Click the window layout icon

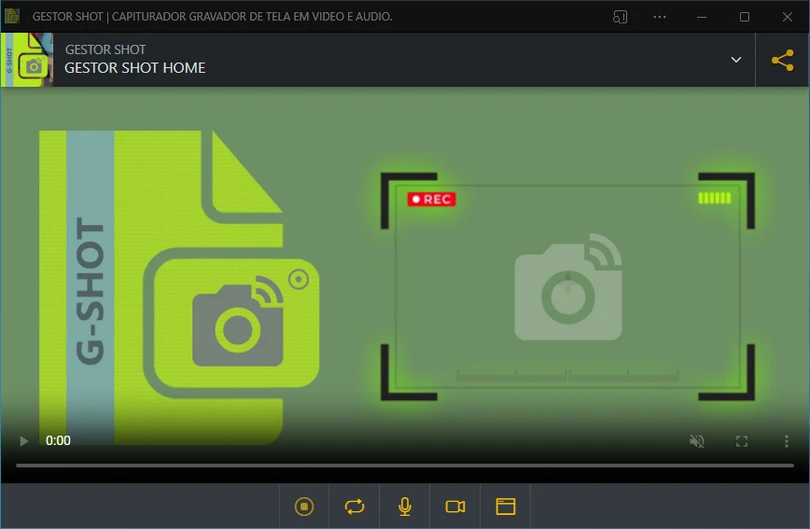[506, 507]
